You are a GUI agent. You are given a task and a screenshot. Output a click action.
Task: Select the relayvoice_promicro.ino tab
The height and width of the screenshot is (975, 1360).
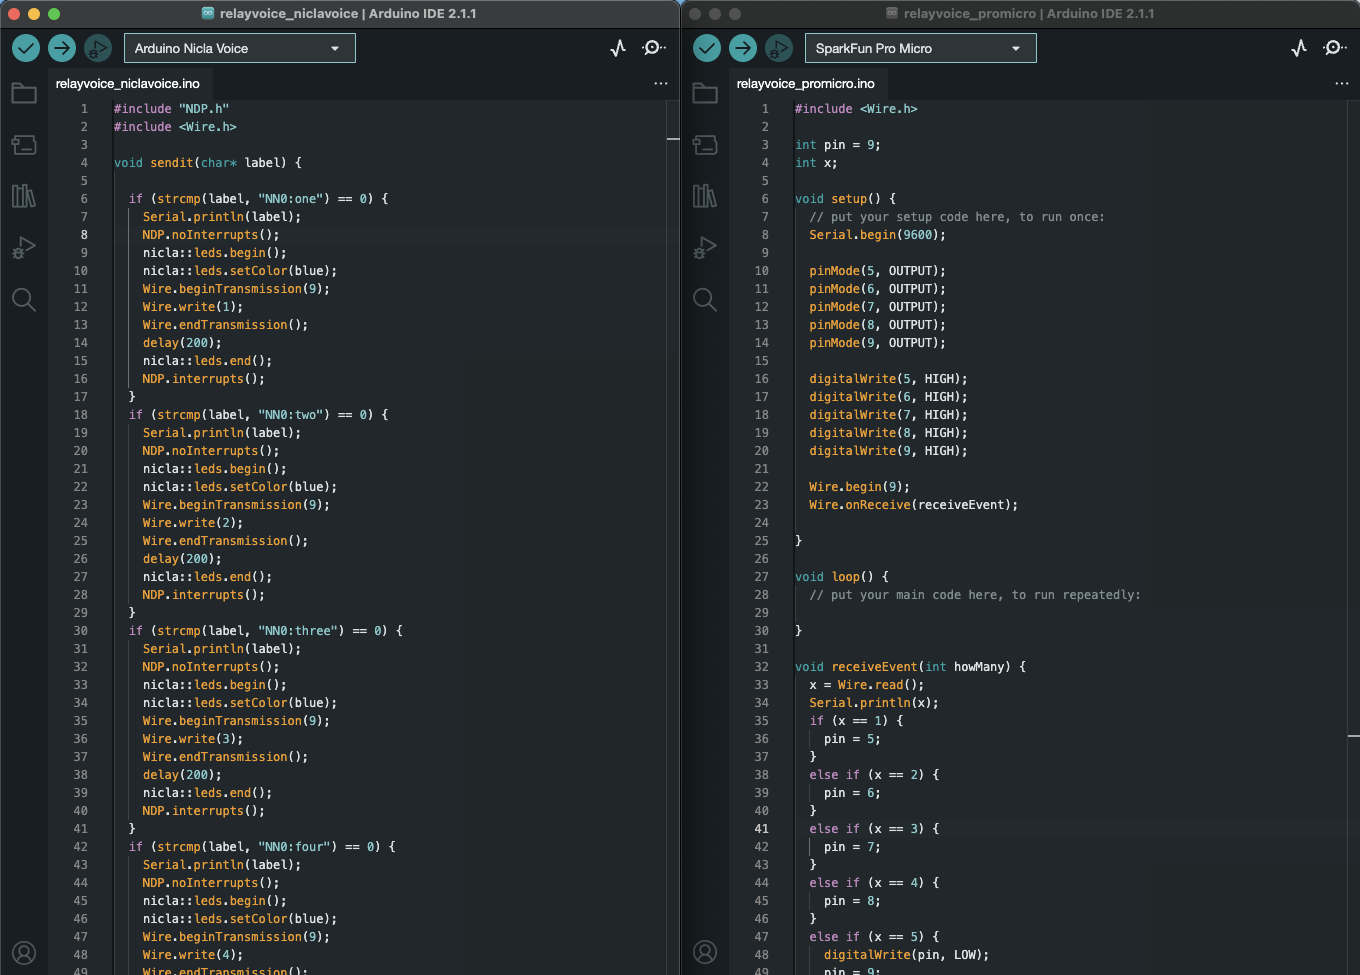point(805,84)
